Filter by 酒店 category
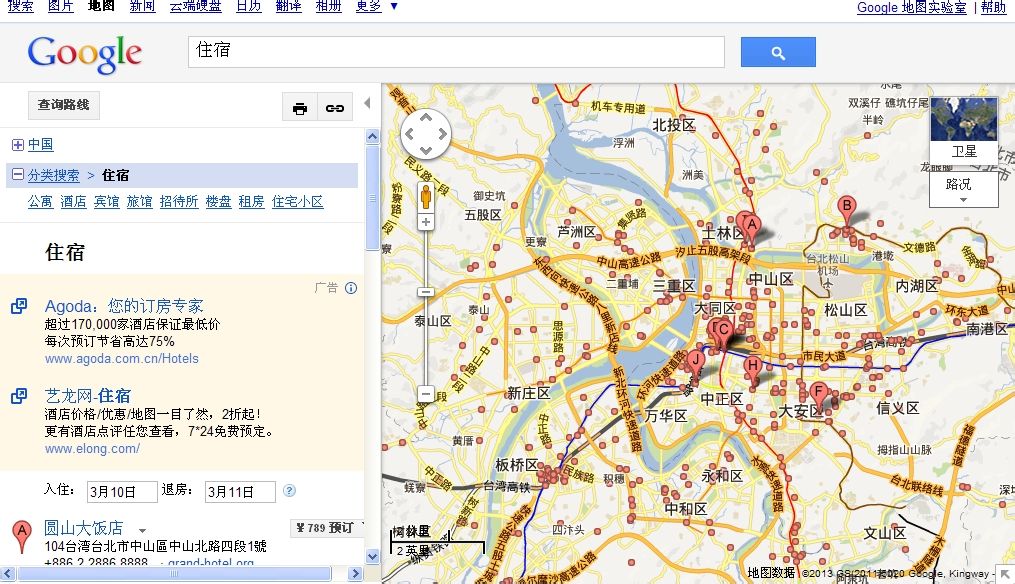This screenshot has height=584, width=1015. click(73, 201)
